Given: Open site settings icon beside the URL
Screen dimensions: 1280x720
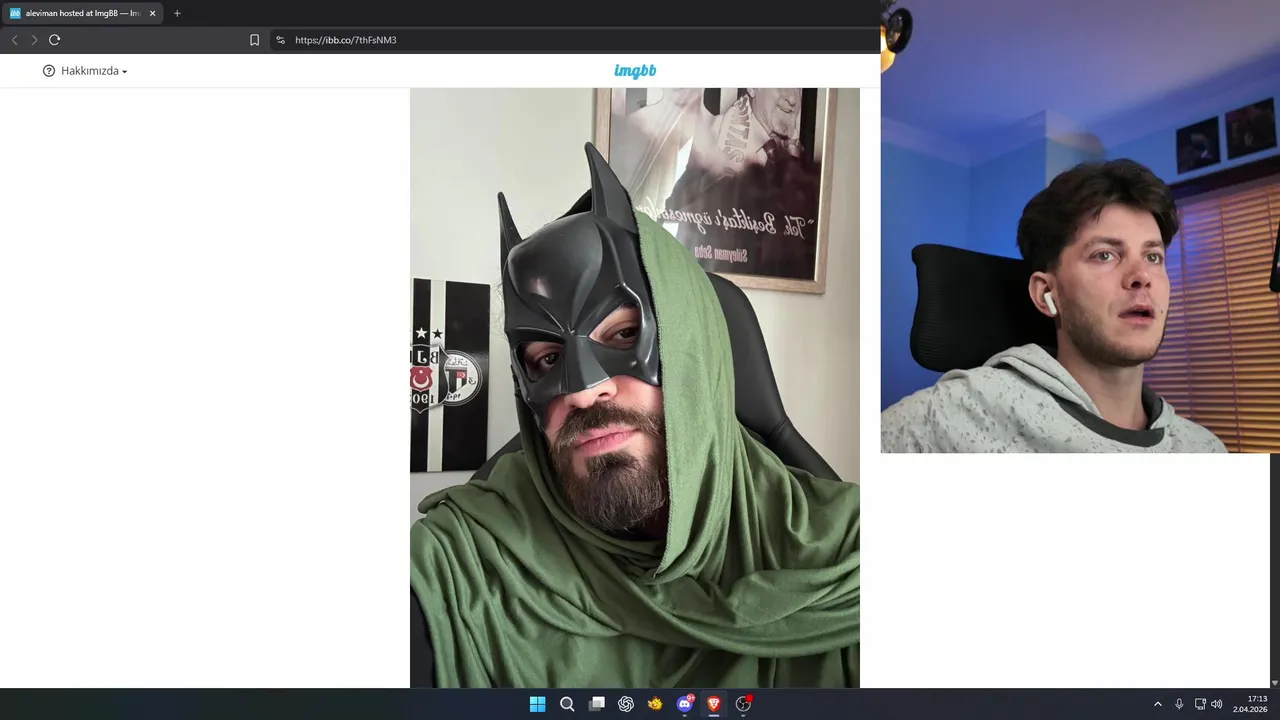Looking at the screenshot, I should tap(280, 40).
